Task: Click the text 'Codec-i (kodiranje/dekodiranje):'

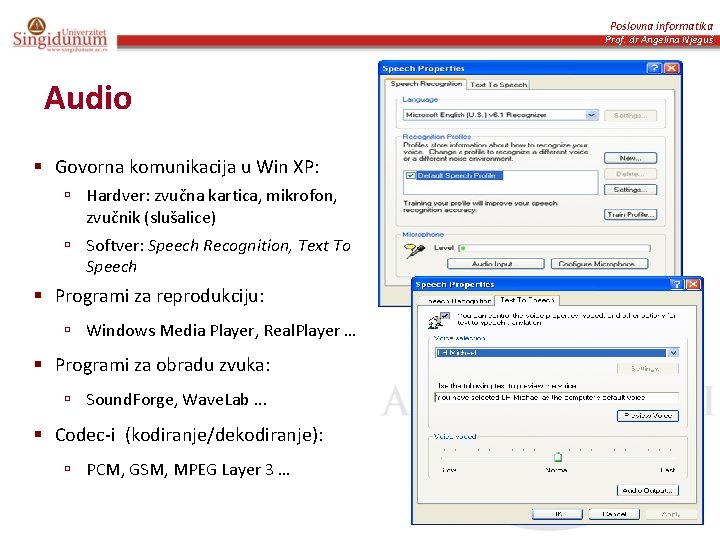Action: click(x=189, y=435)
